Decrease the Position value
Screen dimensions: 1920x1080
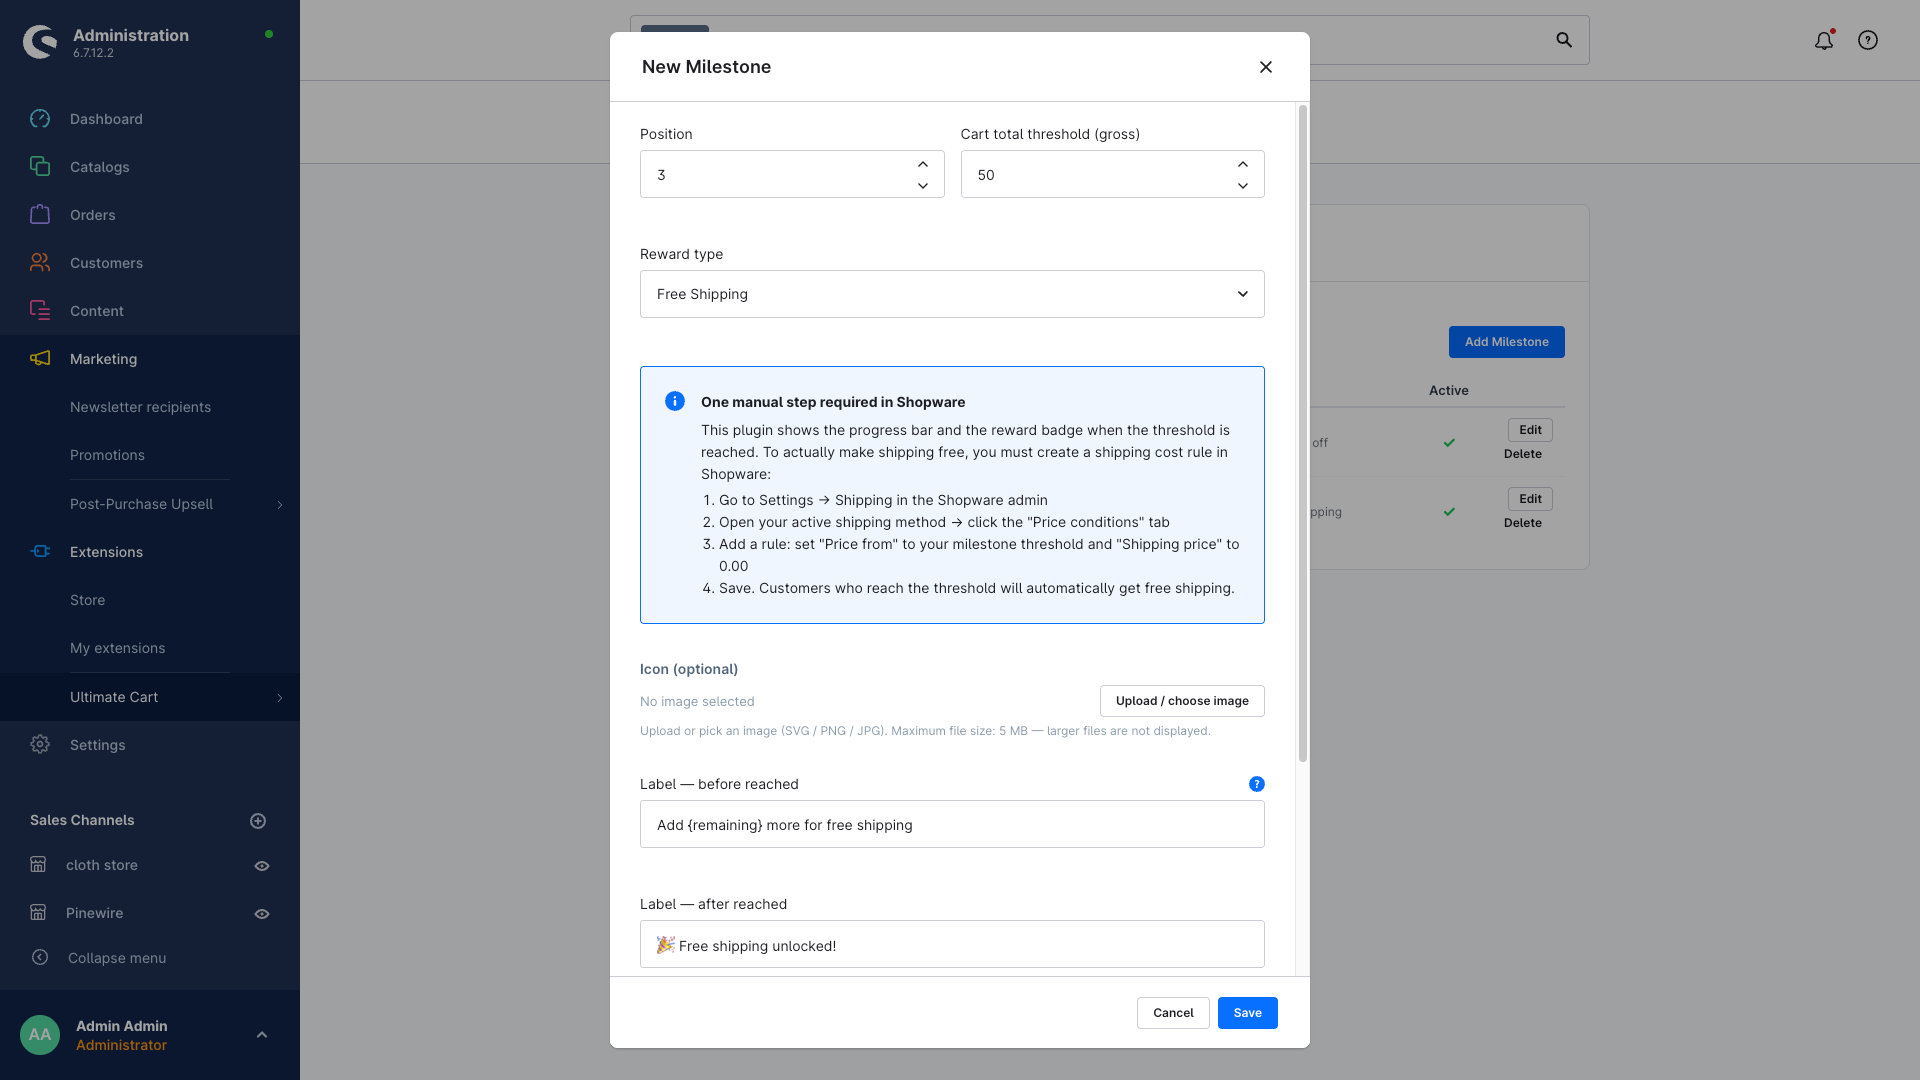coord(923,186)
